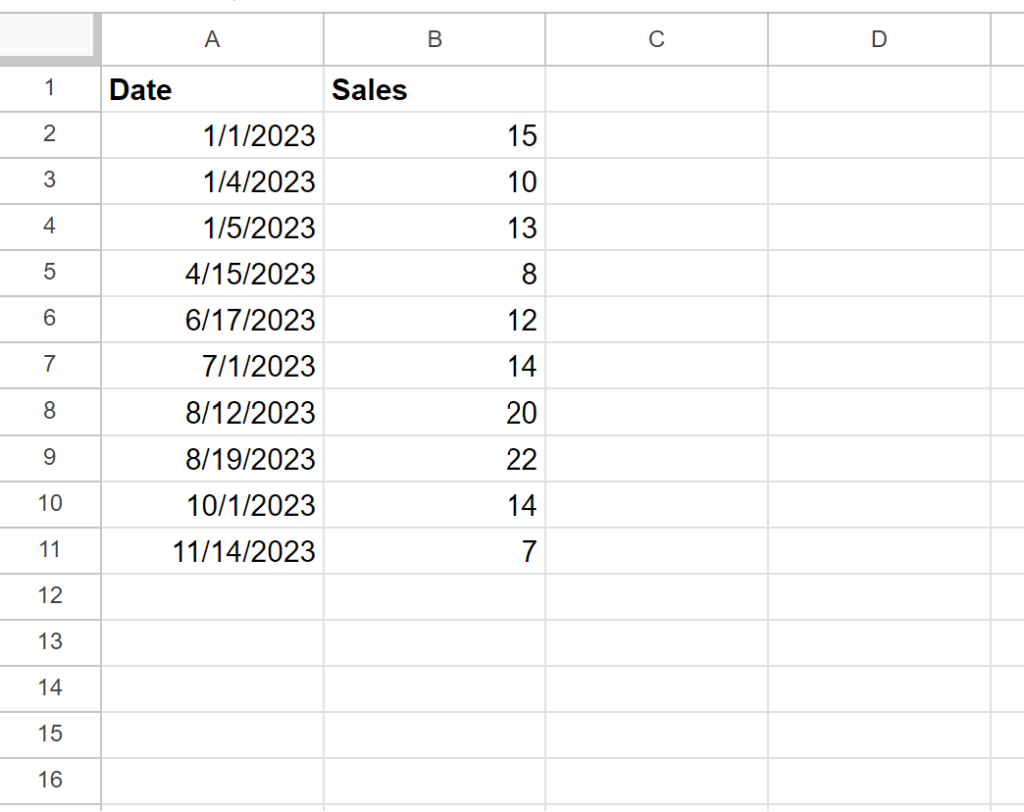The width and height of the screenshot is (1024, 812).
Task: Select column header A
Action: coord(212,39)
